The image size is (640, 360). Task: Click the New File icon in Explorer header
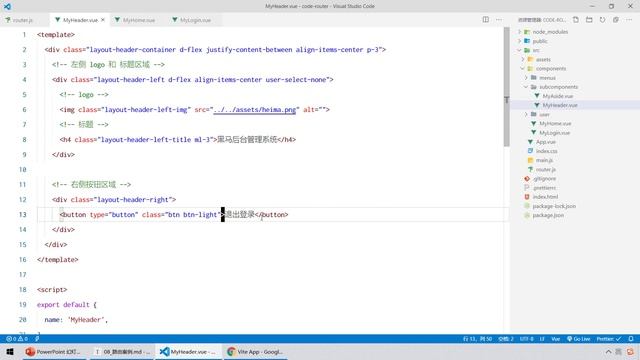point(576,20)
